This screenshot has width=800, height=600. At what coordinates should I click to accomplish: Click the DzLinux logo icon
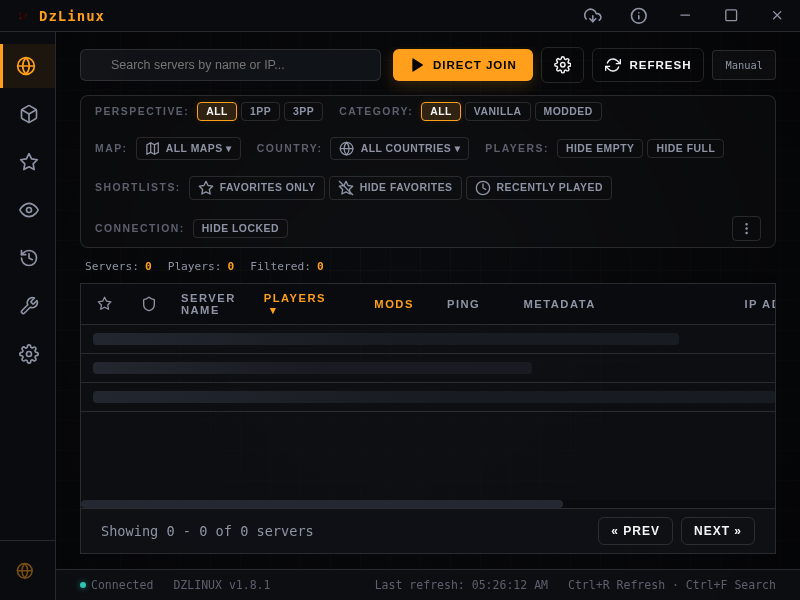point(23,16)
